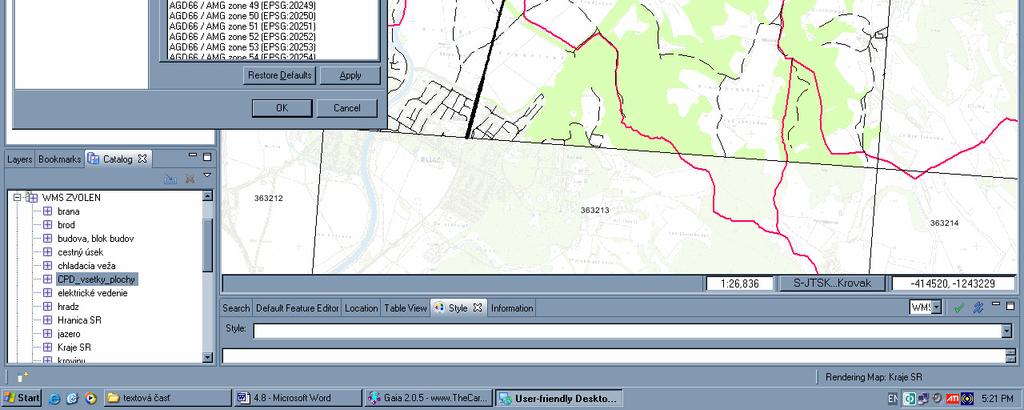Open the Table View tab

point(405,308)
